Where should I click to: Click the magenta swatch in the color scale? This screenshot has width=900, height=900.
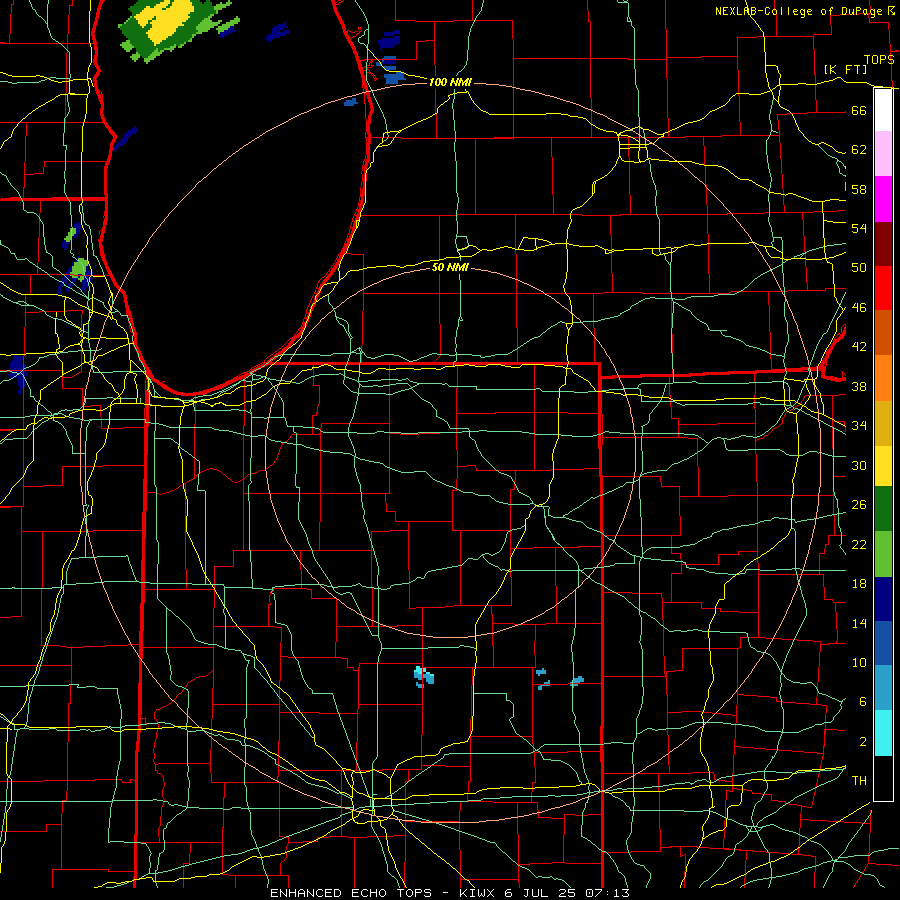(x=883, y=199)
